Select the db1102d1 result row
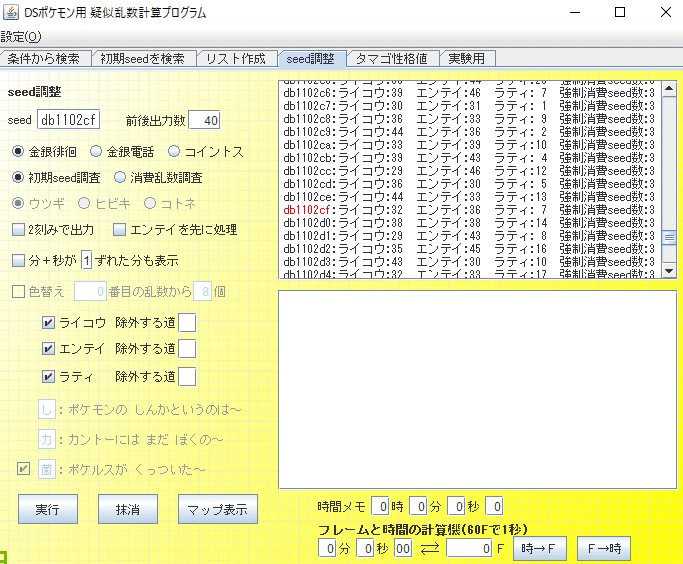The width and height of the screenshot is (683, 564). point(470,236)
